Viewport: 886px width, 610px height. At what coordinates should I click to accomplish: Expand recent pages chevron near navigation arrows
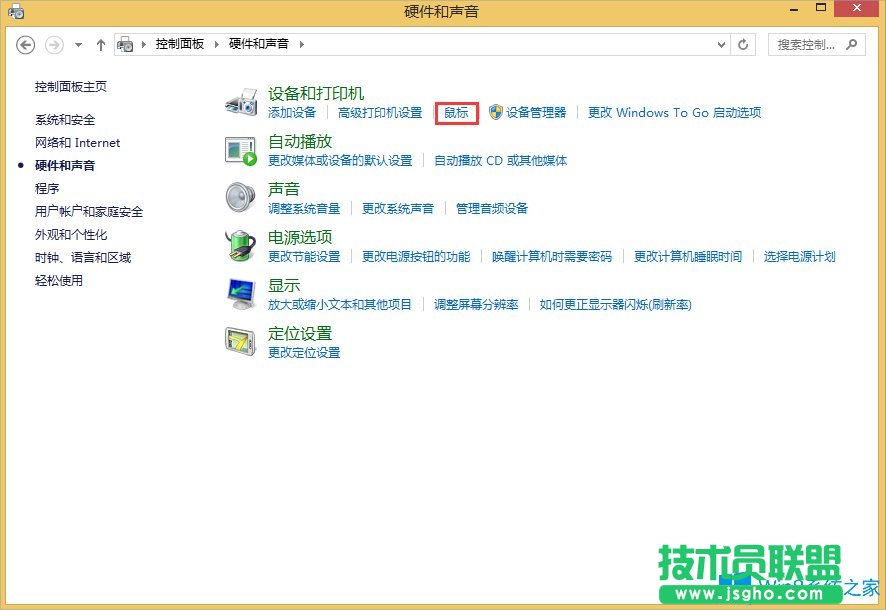(x=78, y=44)
